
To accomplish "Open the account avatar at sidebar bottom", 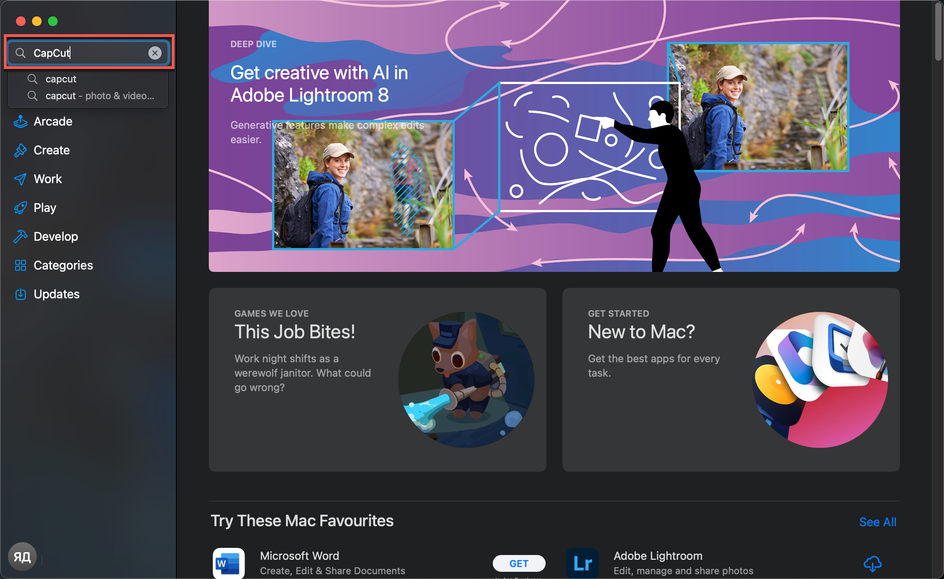I will click(22, 557).
